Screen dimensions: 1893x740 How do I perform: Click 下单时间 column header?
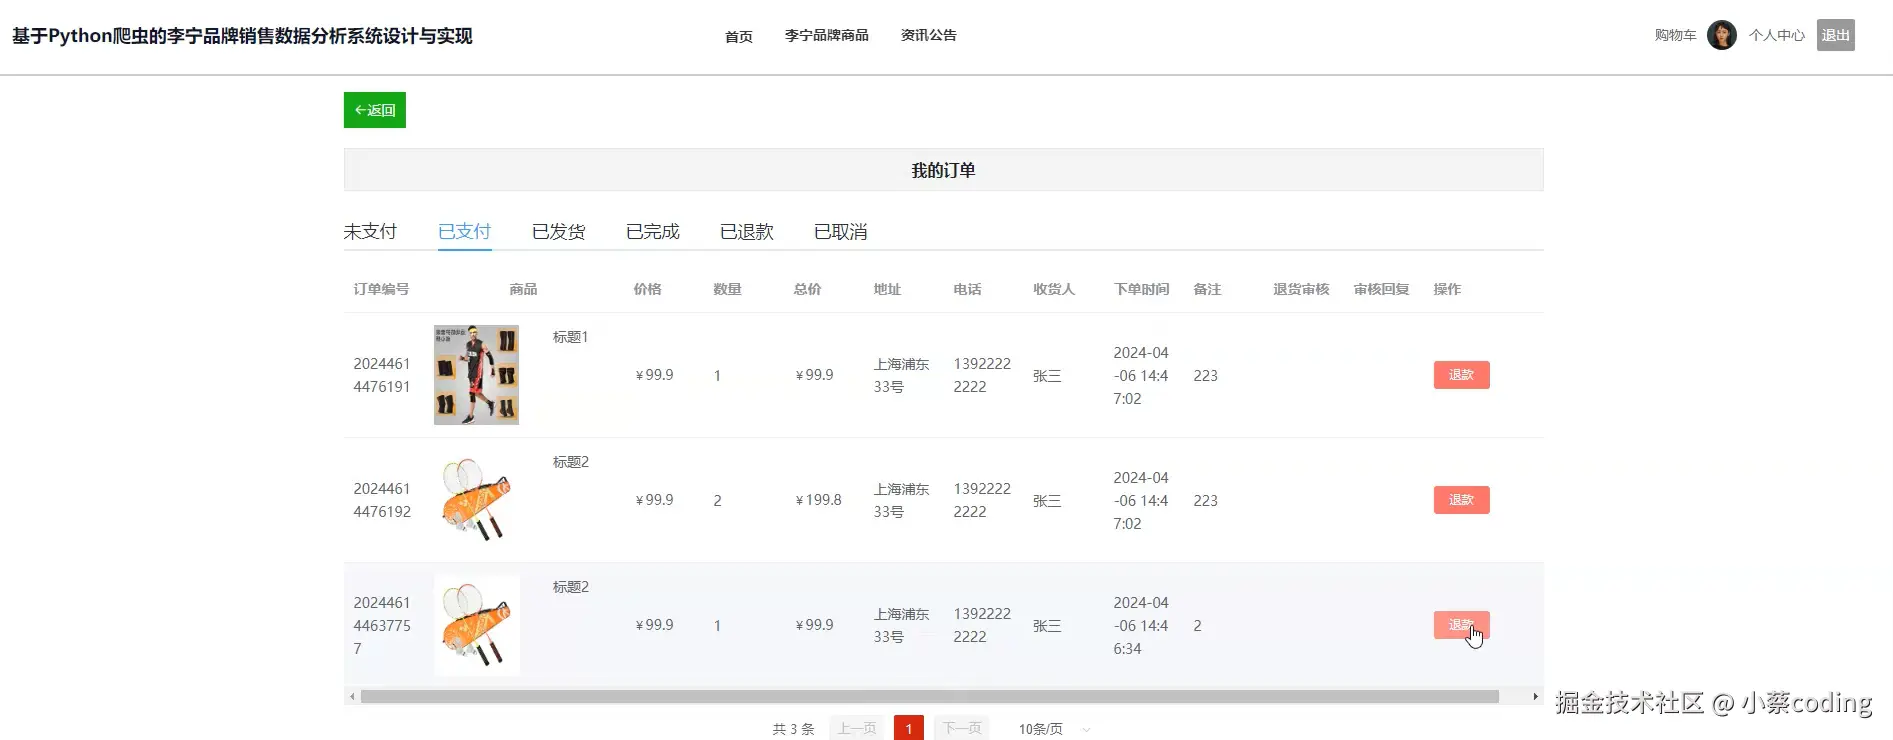(1141, 289)
